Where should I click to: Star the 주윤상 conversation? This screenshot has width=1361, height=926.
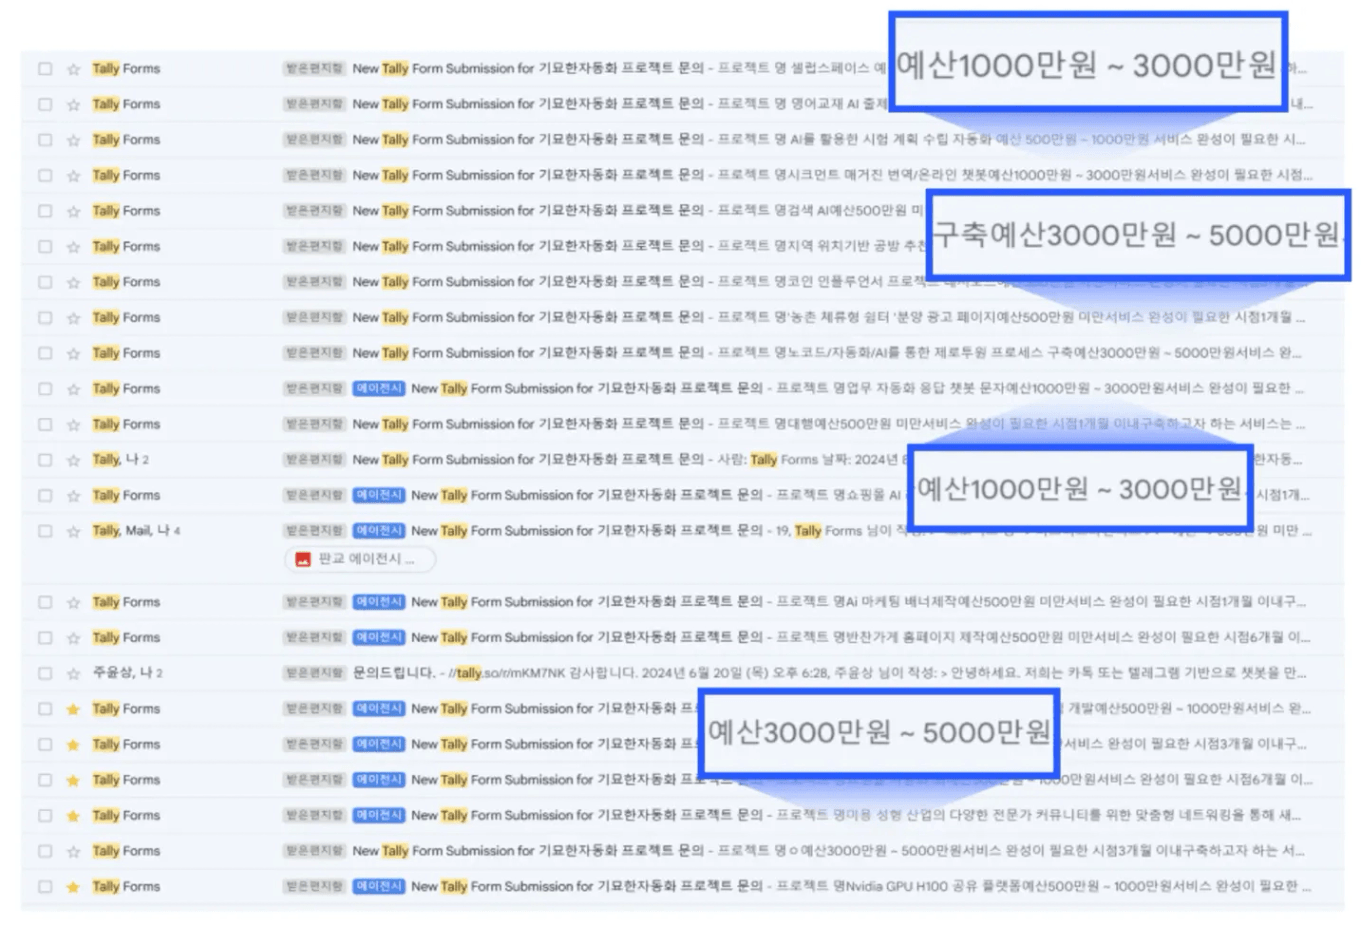pyautogui.click(x=73, y=673)
